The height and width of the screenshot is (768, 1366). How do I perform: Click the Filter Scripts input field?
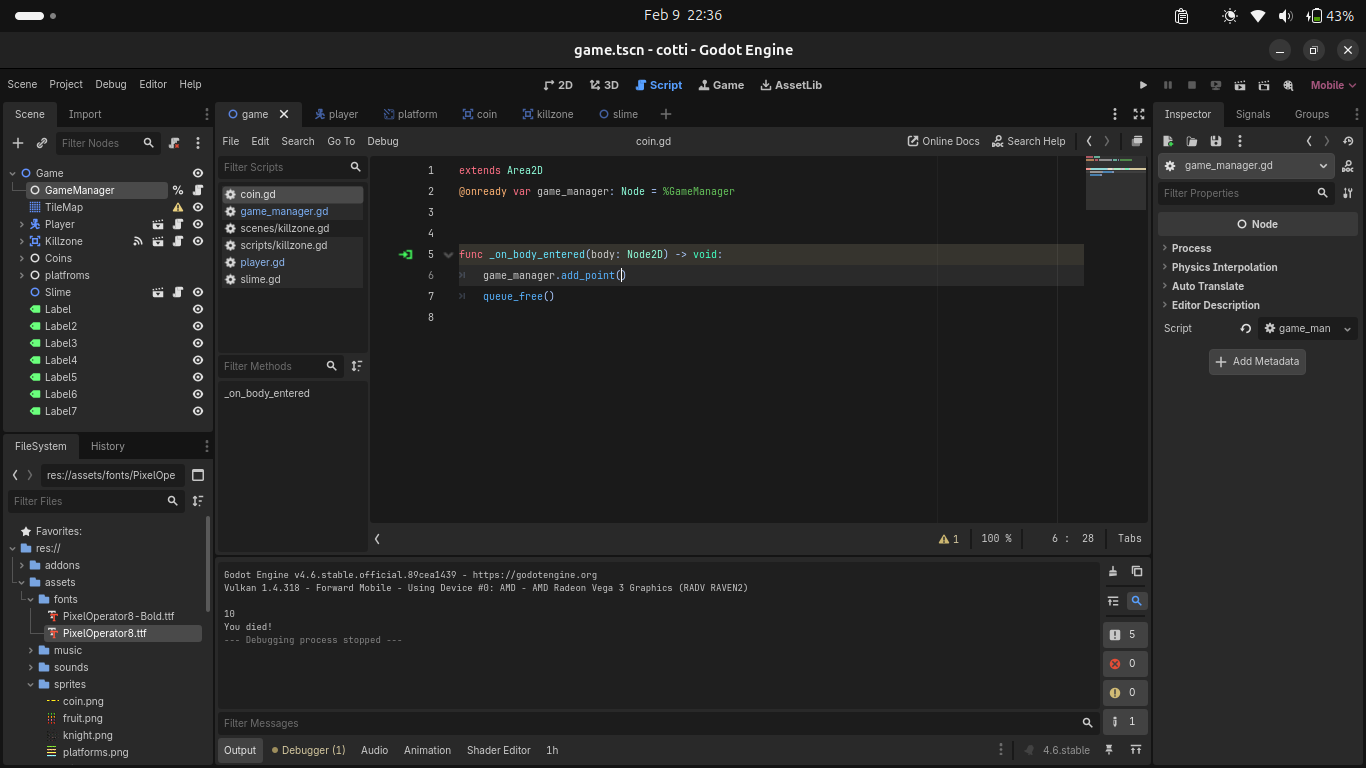(283, 167)
